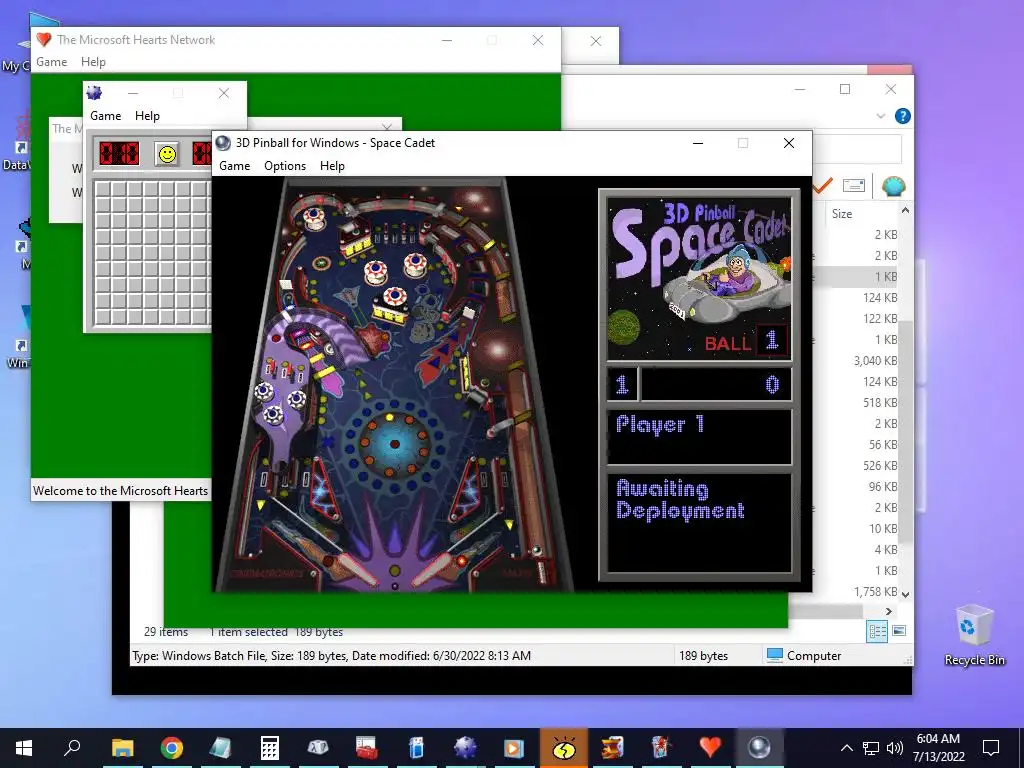
Task: Click the Minesweeper smiley face reset button
Action: point(167,154)
